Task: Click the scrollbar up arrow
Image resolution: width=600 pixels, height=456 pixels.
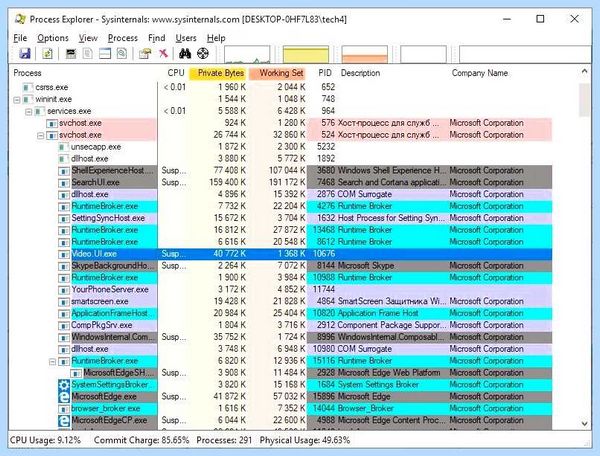Action: [x=584, y=71]
